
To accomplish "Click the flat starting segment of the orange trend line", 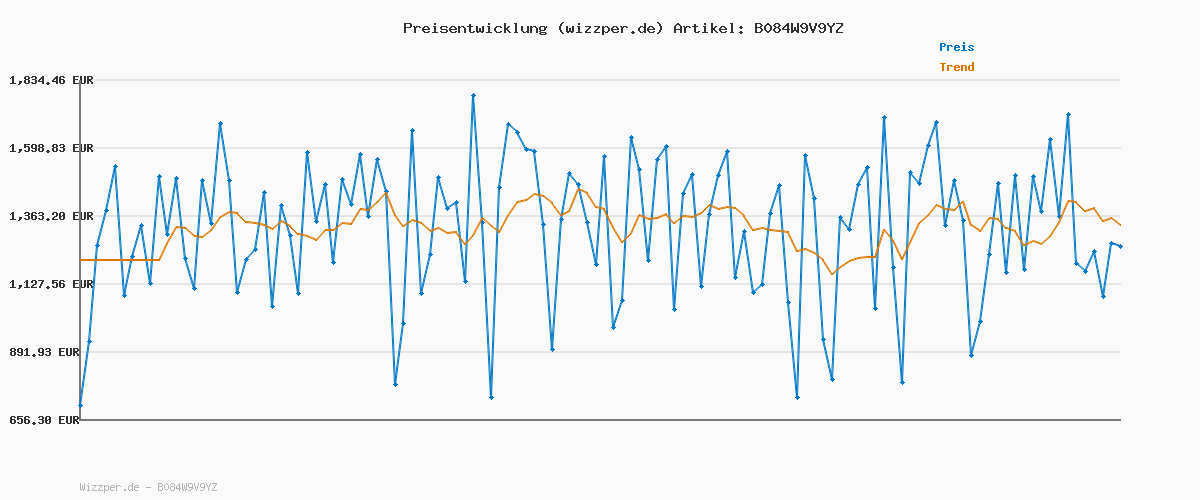I will pos(120,260).
